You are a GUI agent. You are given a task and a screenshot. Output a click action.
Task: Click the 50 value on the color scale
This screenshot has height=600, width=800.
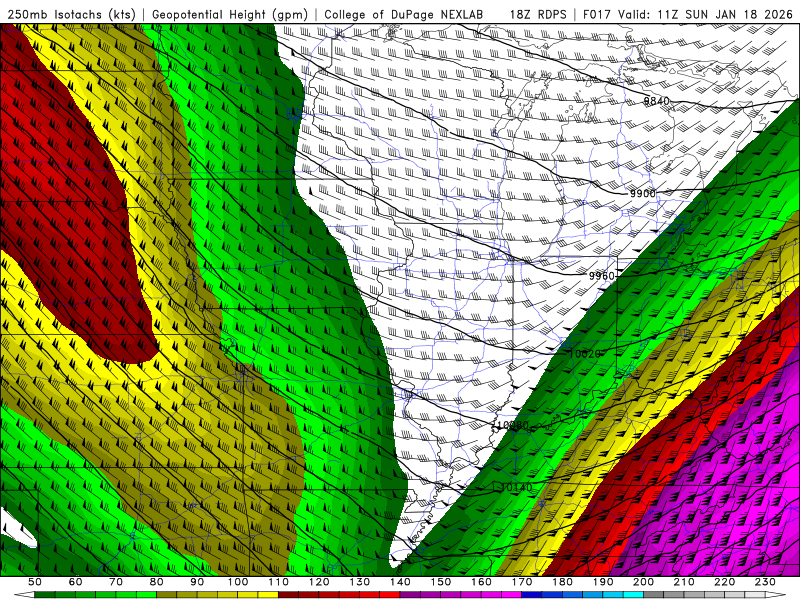point(35,582)
